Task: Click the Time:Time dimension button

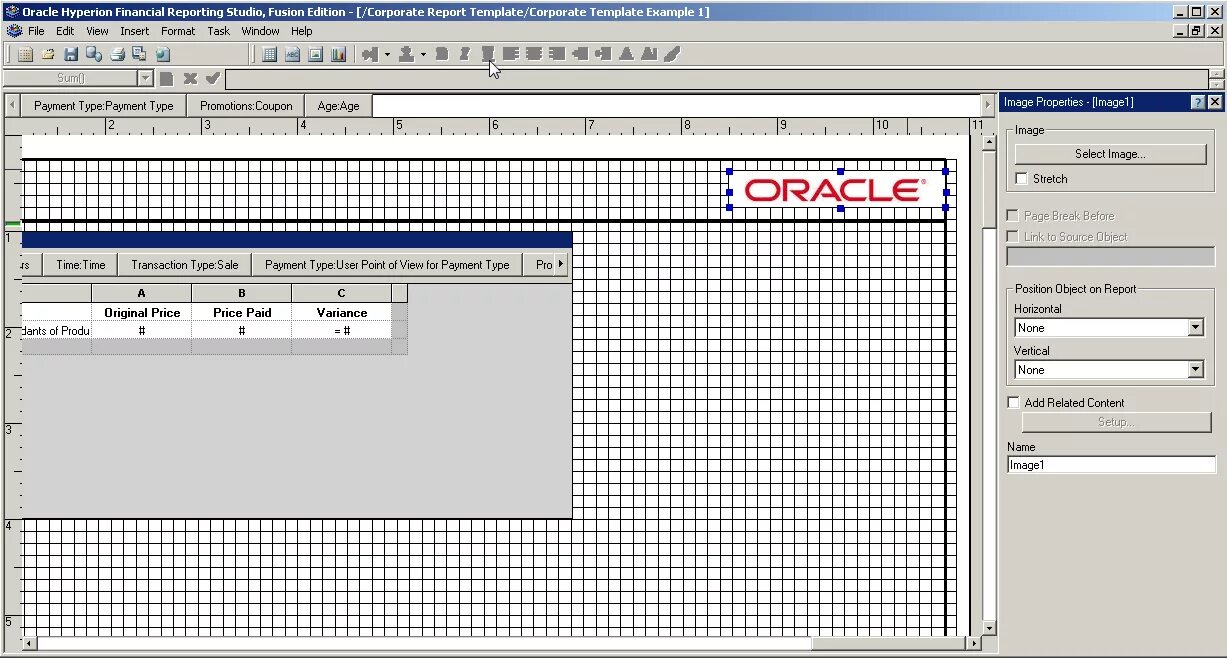Action: (81, 265)
